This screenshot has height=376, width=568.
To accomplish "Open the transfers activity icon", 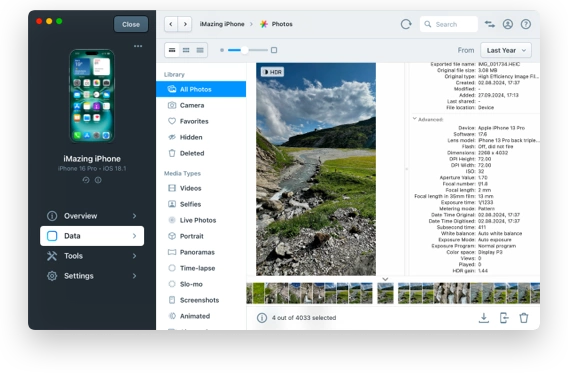I will coord(490,24).
